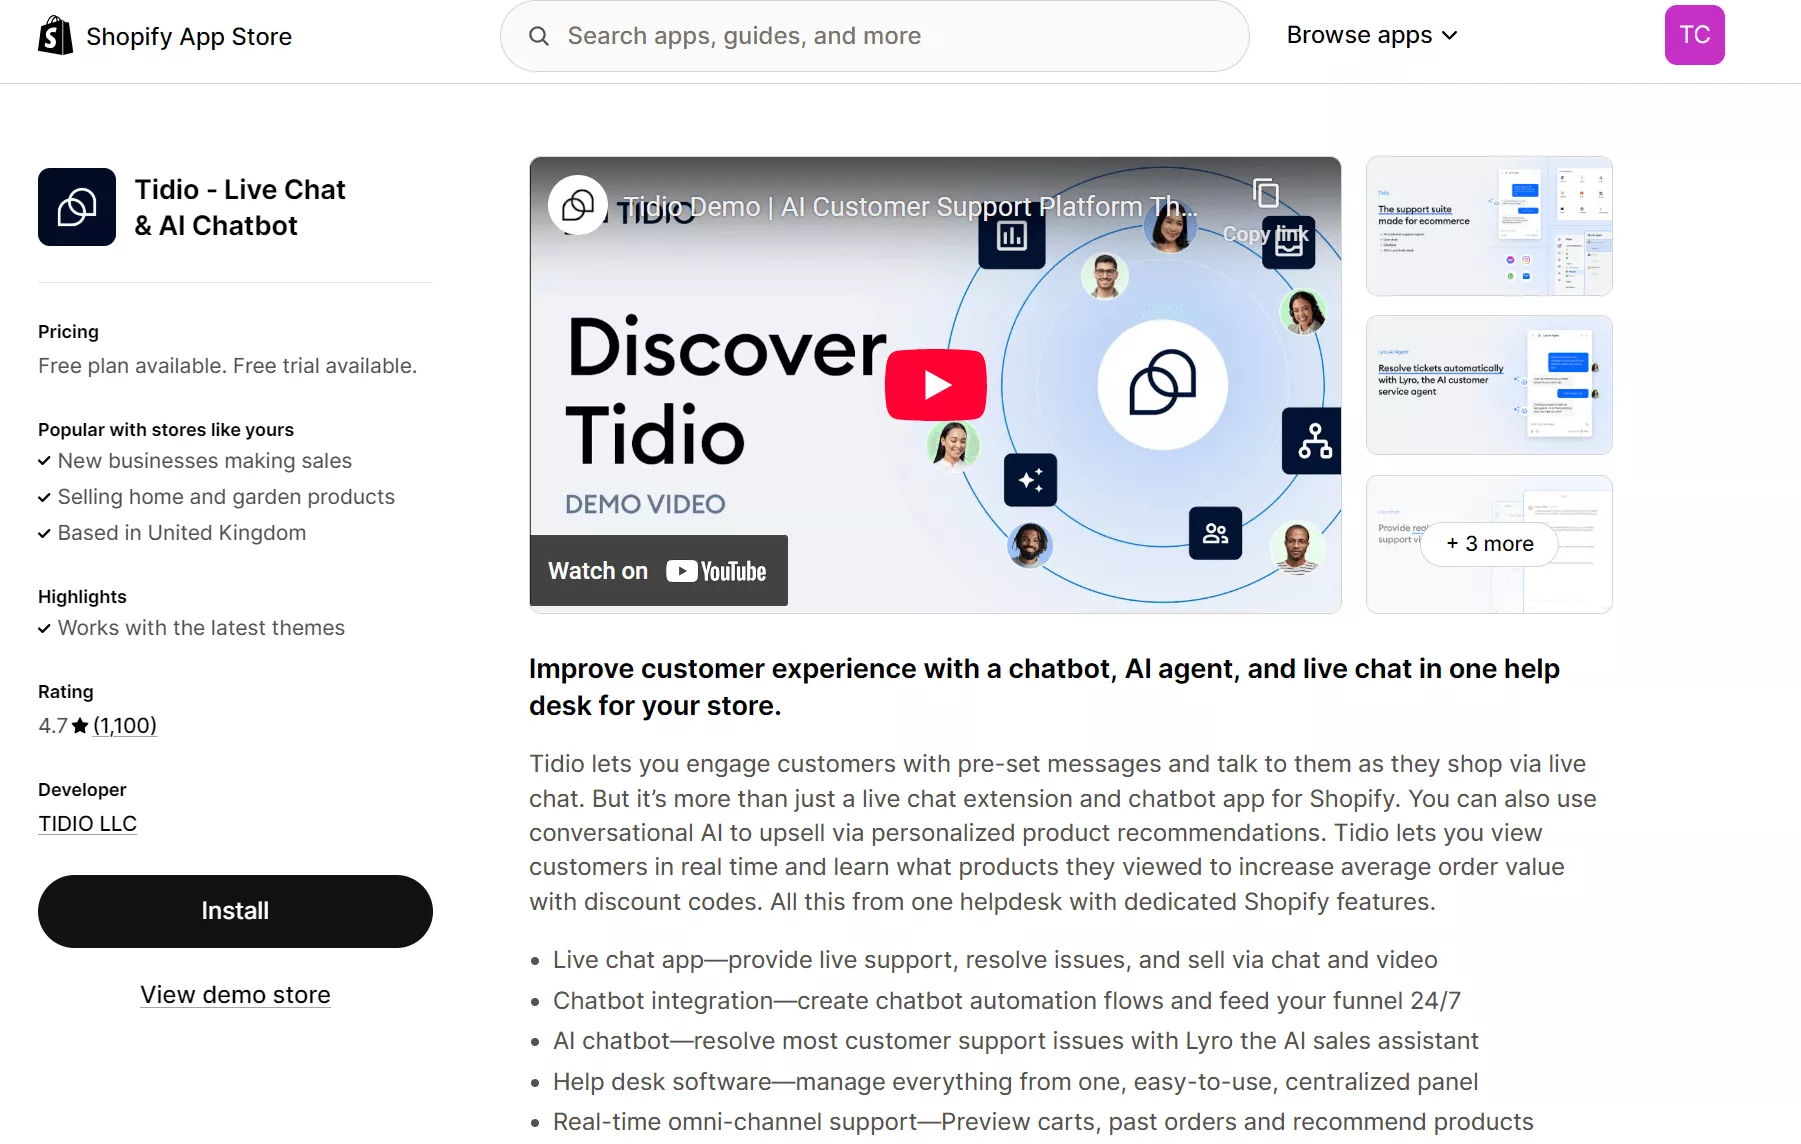Click the search magnifying glass icon
Image resolution: width=1801 pixels, height=1144 pixels.
click(539, 35)
